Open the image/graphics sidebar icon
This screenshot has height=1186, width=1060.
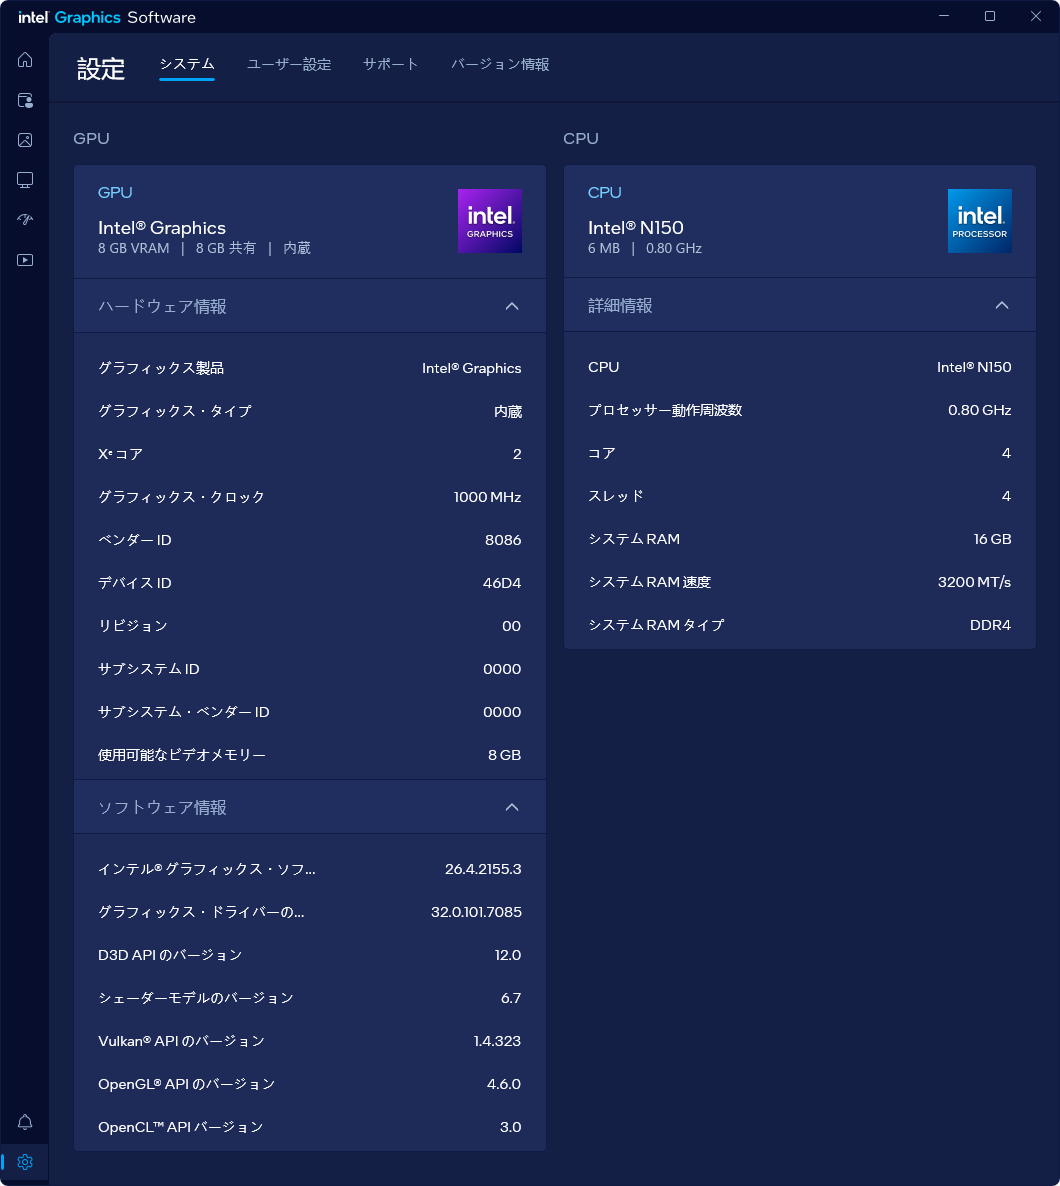[25, 140]
